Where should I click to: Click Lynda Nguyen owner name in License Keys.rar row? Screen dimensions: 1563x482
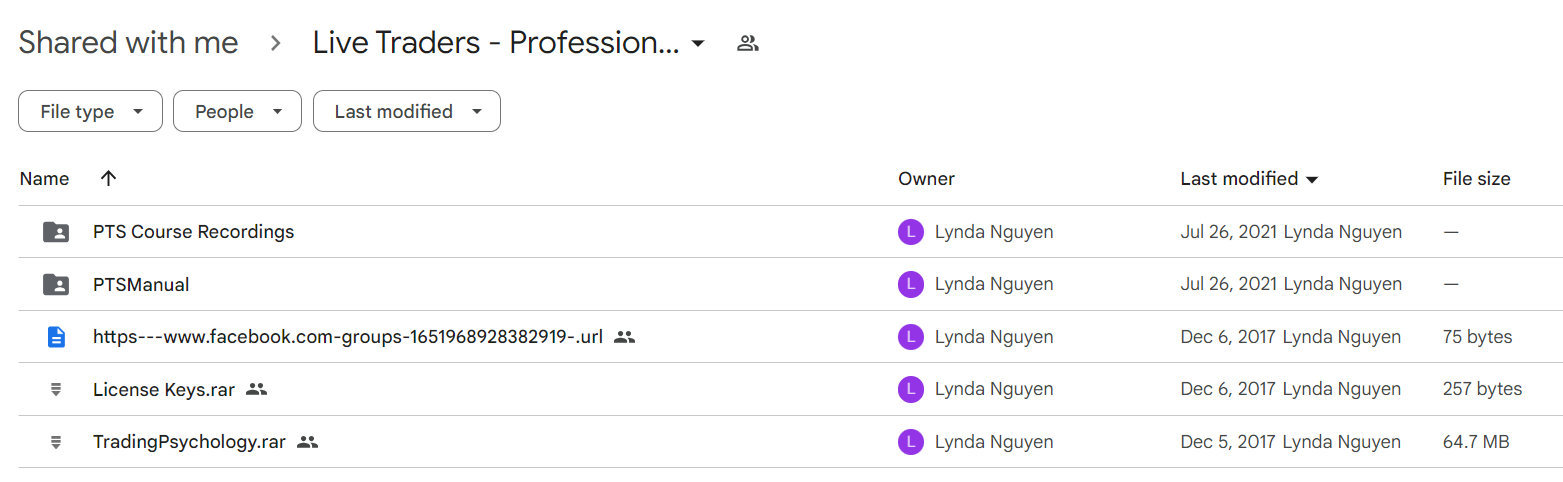(x=994, y=390)
